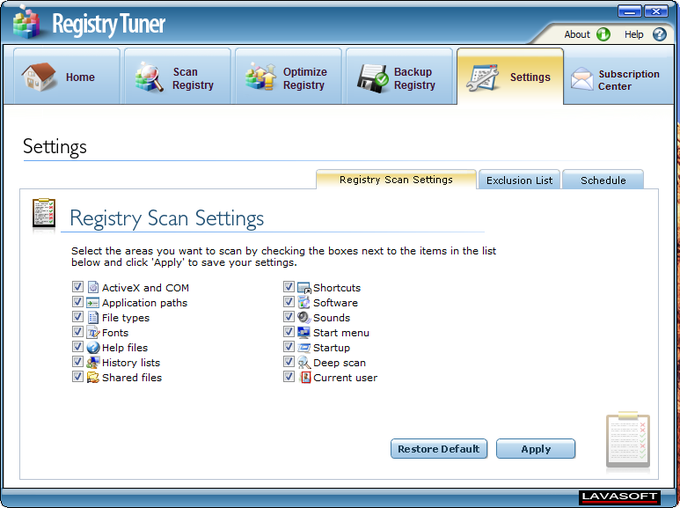This screenshot has height=508, width=680.
Task: Toggle the Startup checkbox
Action: pos(289,347)
